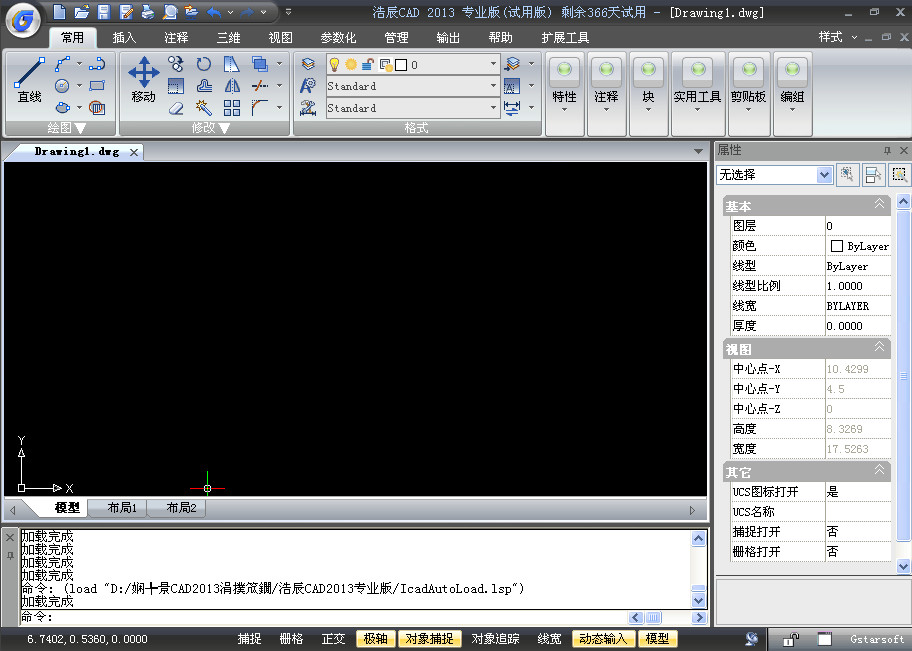Expand the 编组 panel button
This screenshot has width=912, height=651.
click(x=792, y=93)
